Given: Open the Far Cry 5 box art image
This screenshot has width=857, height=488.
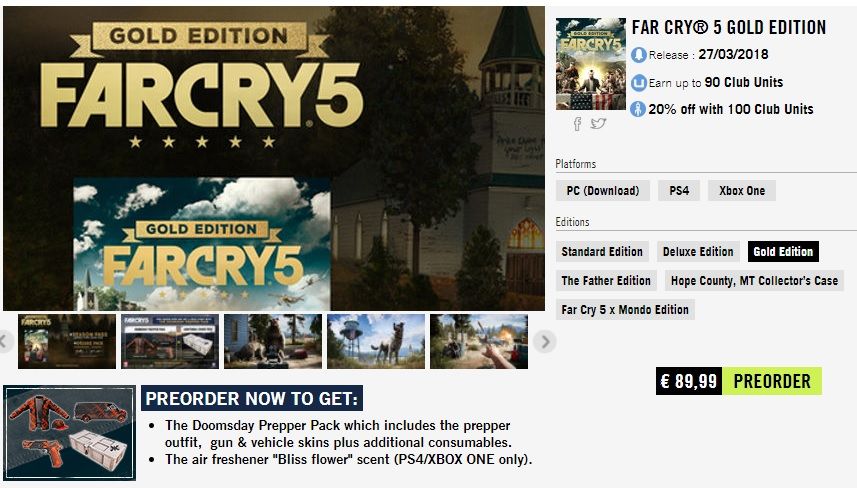Looking at the screenshot, I should tap(591, 64).
